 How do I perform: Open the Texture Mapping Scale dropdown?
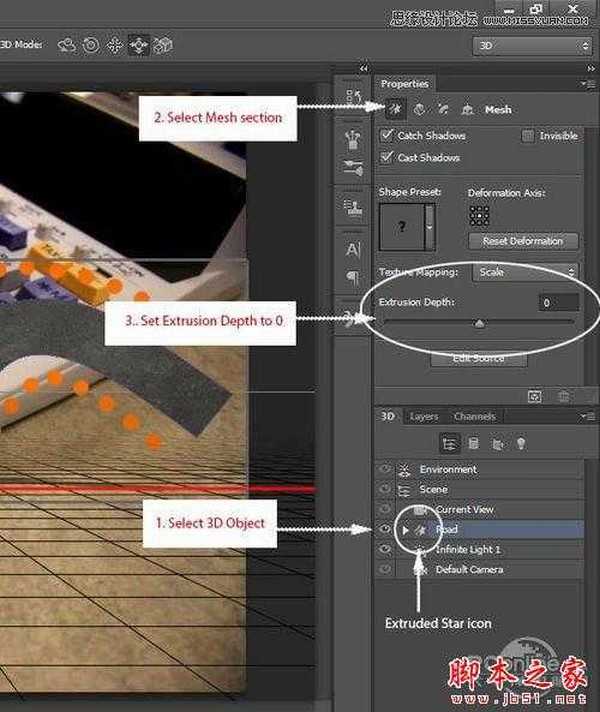pyautogui.click(x=526, y=272)
